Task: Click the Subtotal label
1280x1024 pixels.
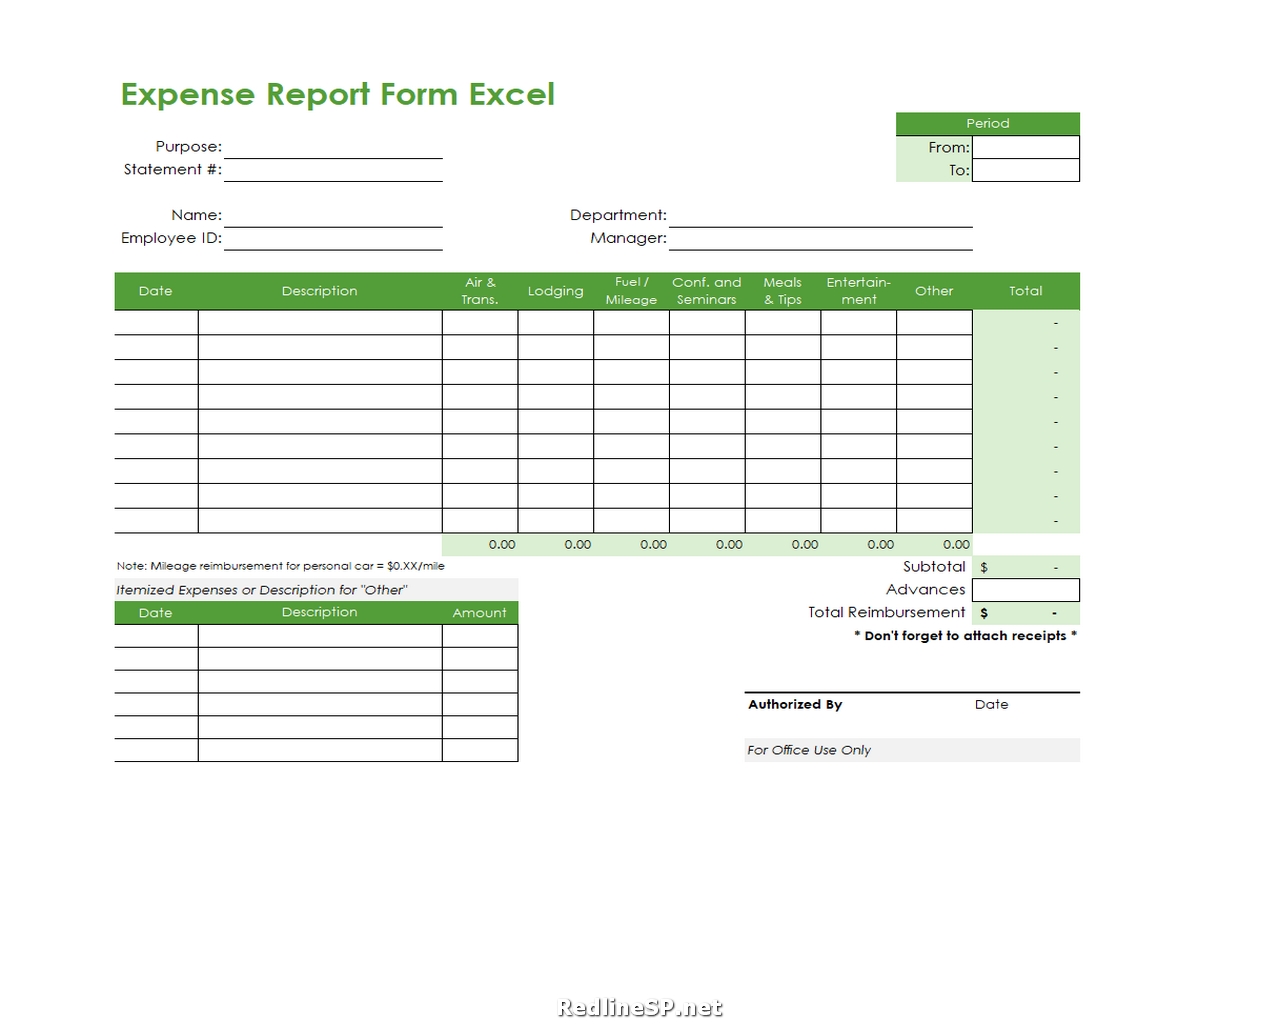Action: click(x=934, y=567)
